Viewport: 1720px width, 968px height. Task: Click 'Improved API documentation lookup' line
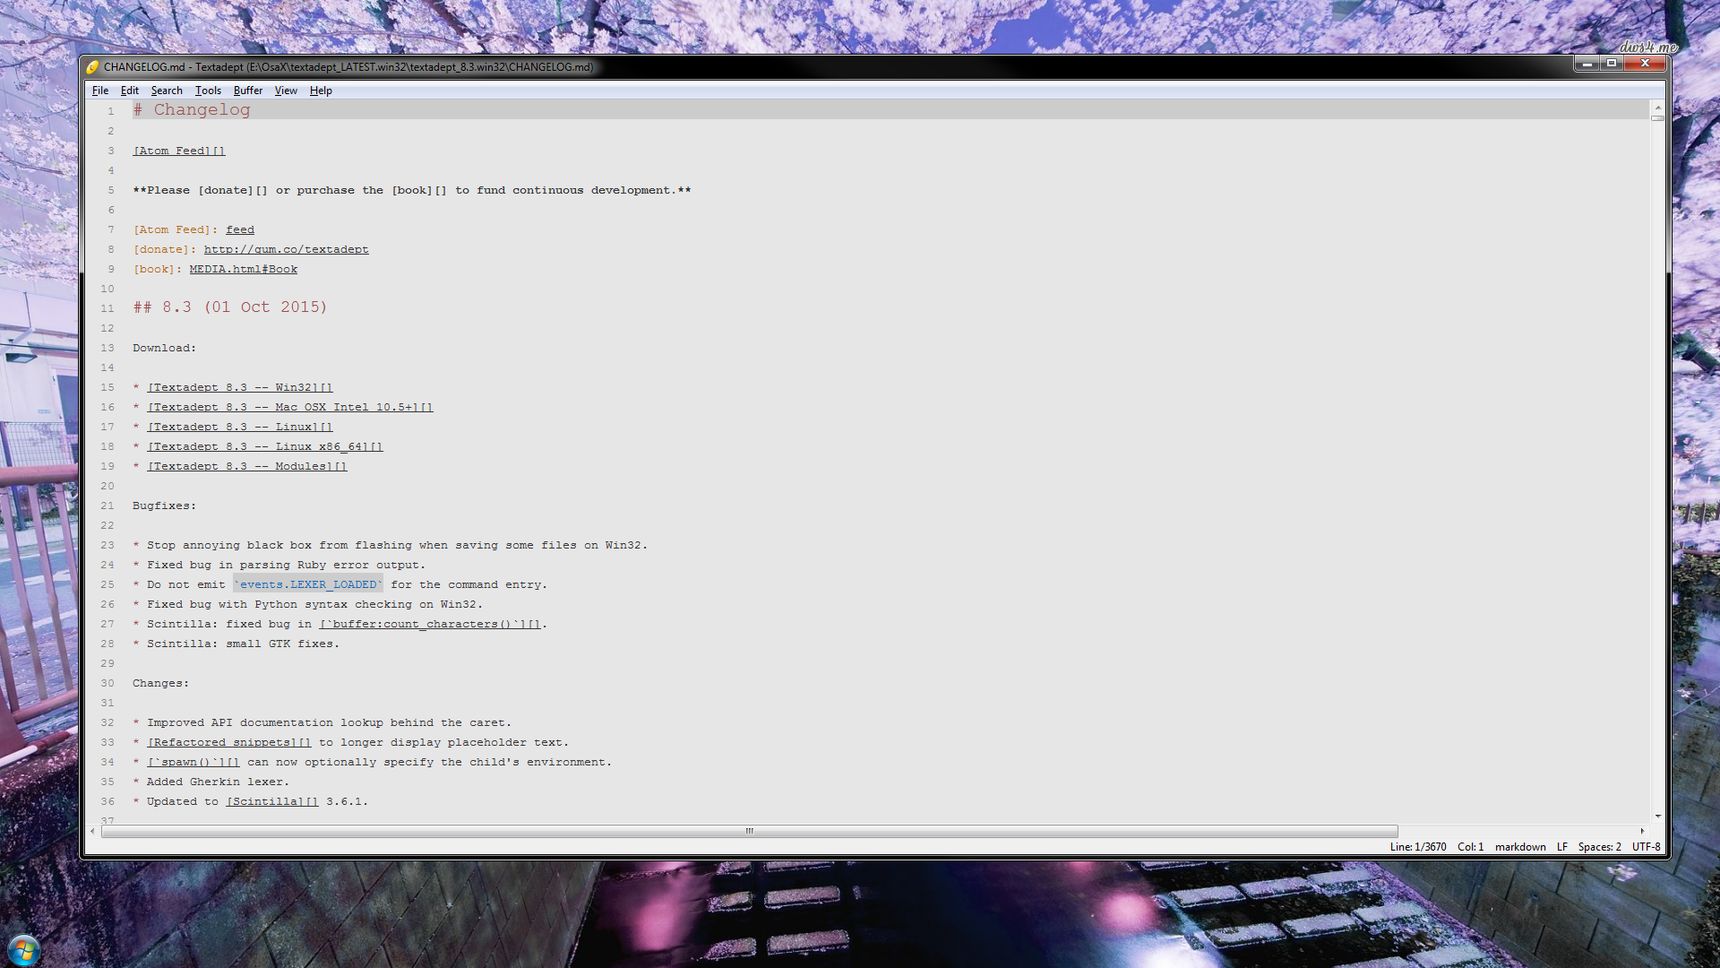click(x=329, y=723)
